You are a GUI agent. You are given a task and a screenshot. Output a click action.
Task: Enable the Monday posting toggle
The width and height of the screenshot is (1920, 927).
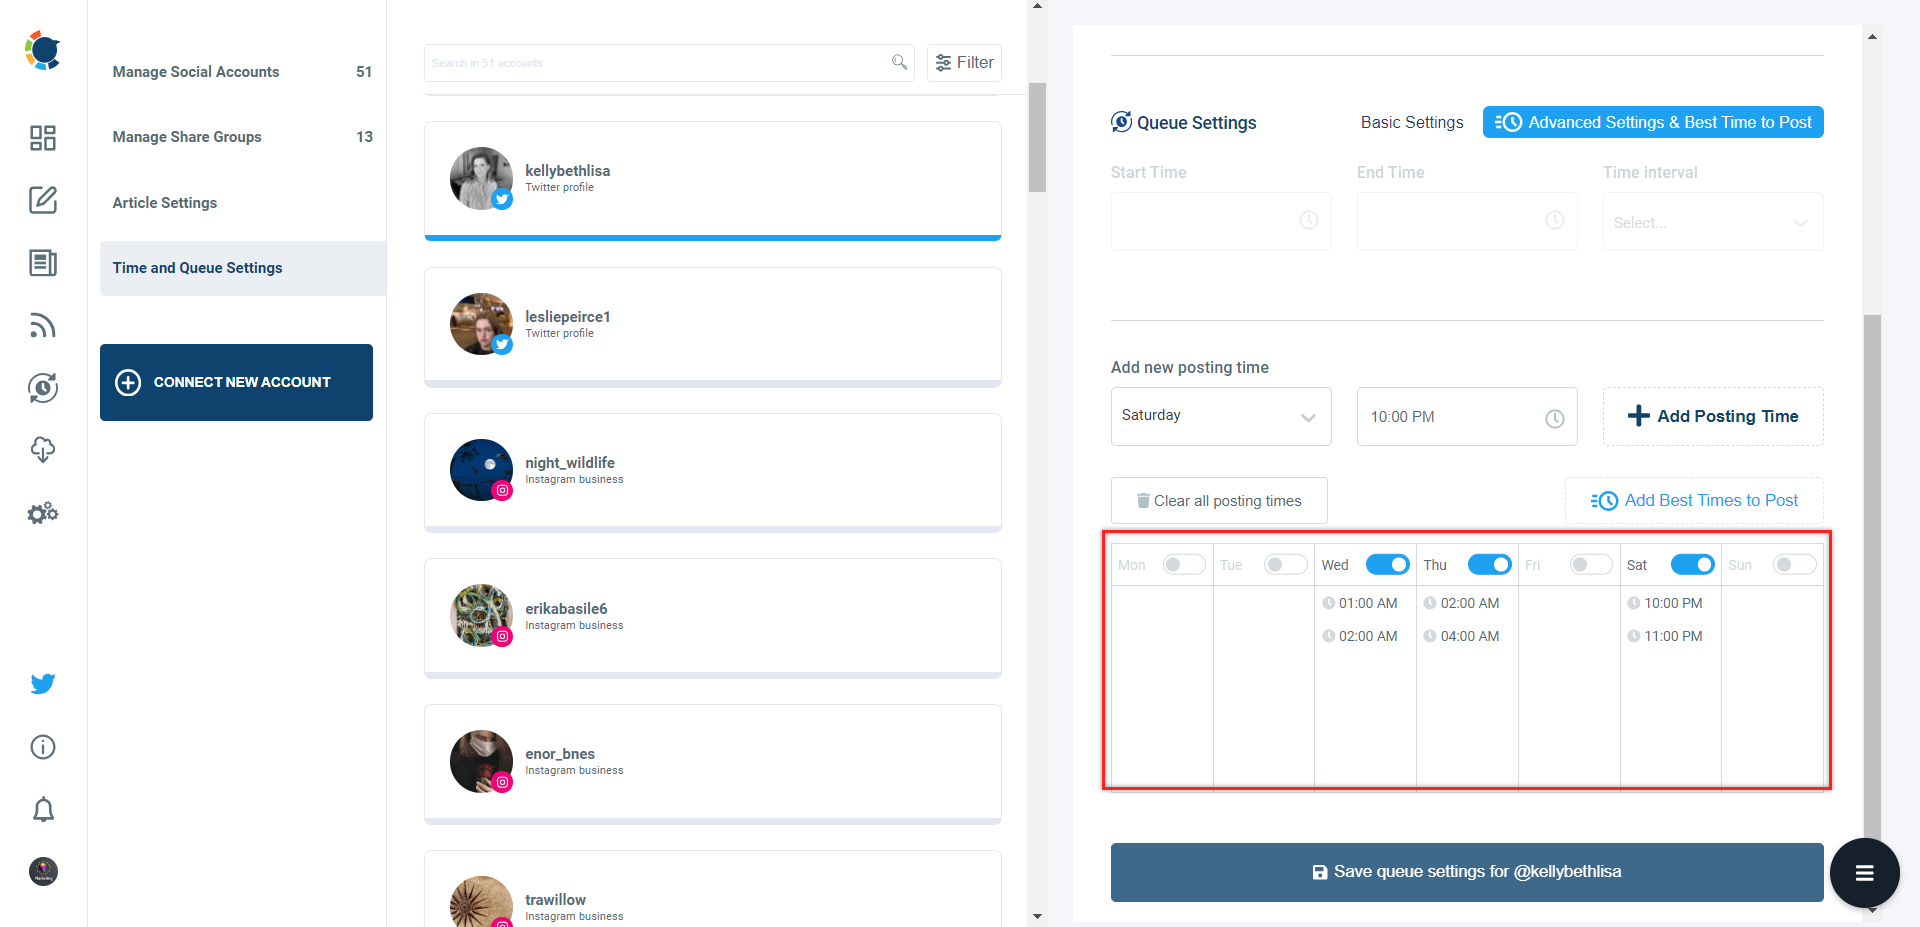click(1183, 564)
